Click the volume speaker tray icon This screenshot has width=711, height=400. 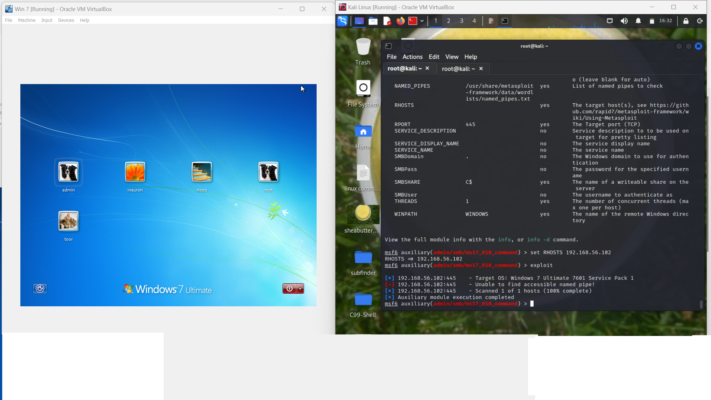pos(624,21)
